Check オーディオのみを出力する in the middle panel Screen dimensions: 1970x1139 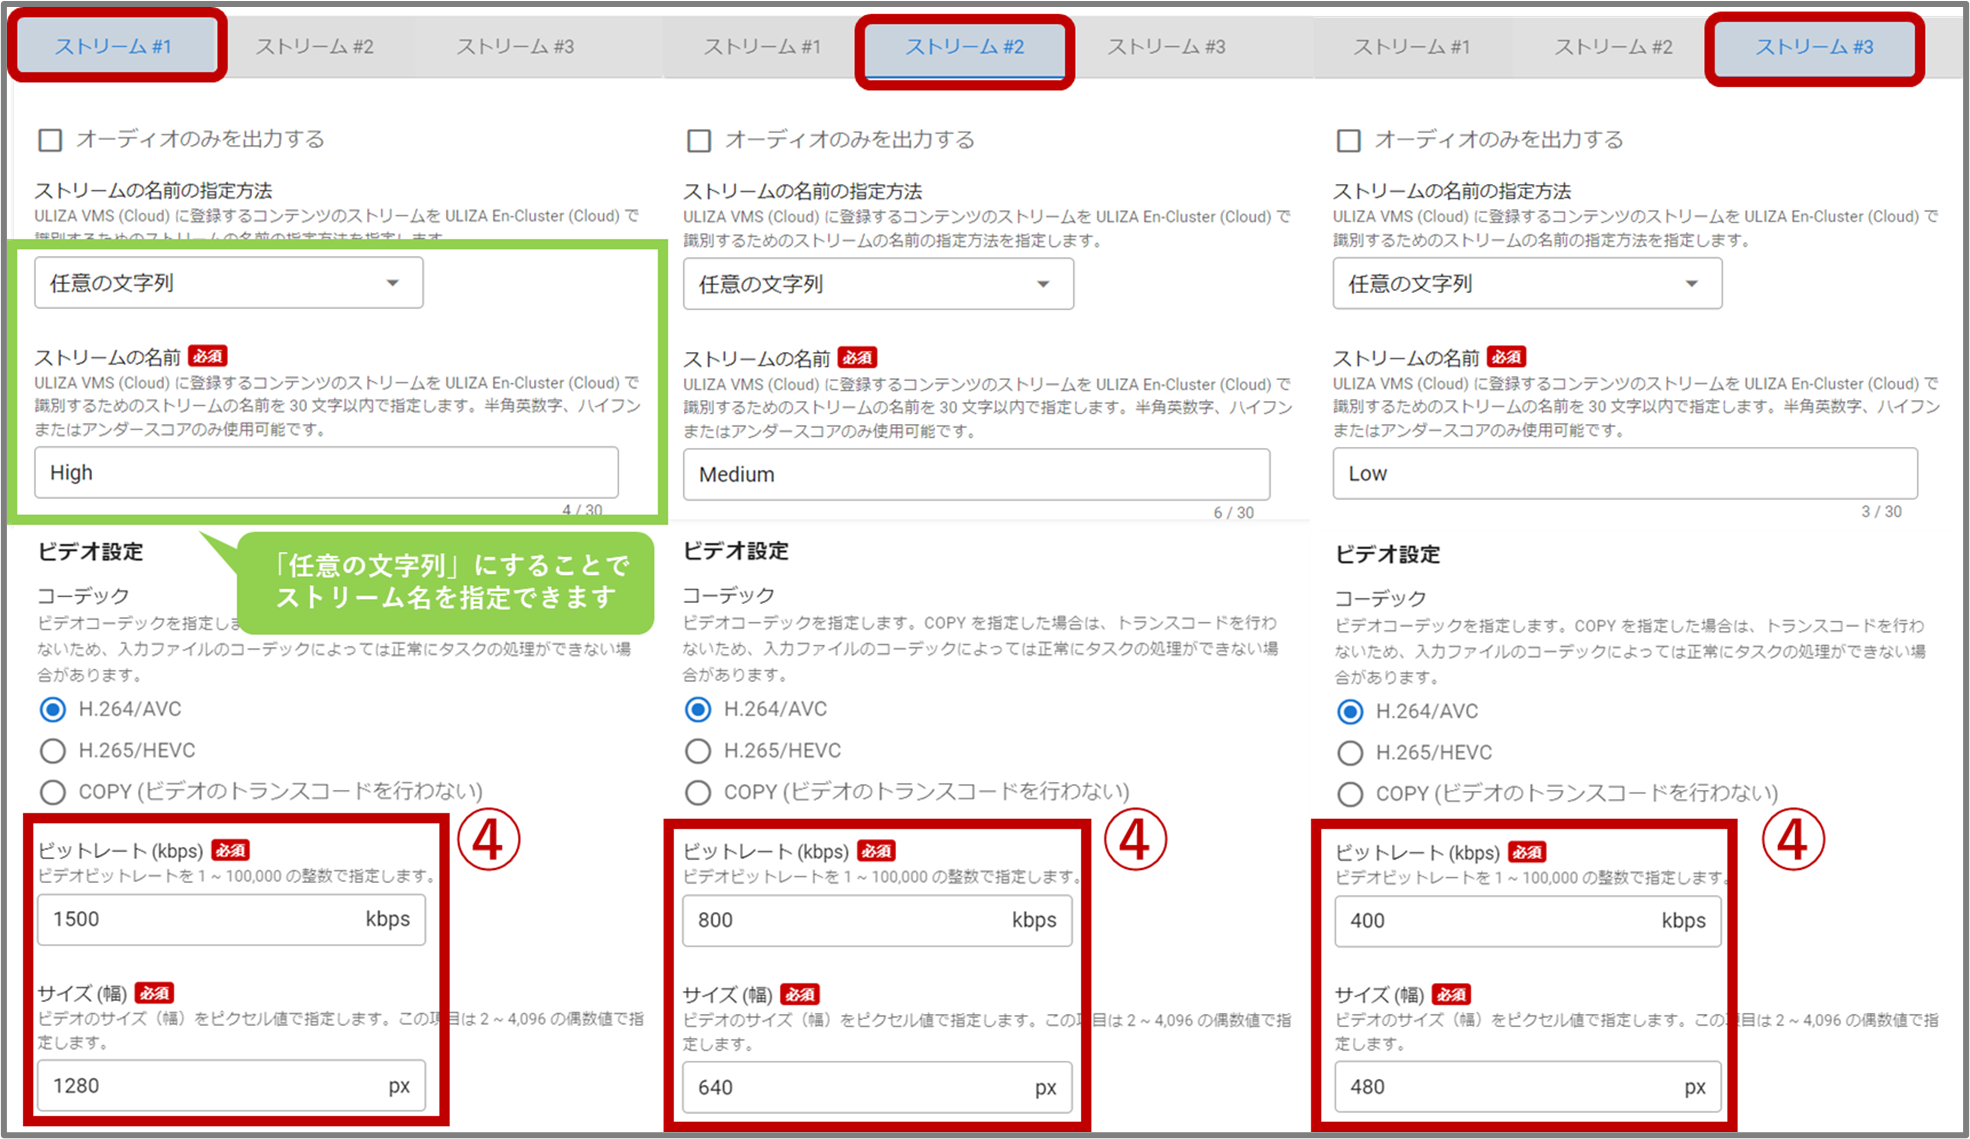coord(699,141)
